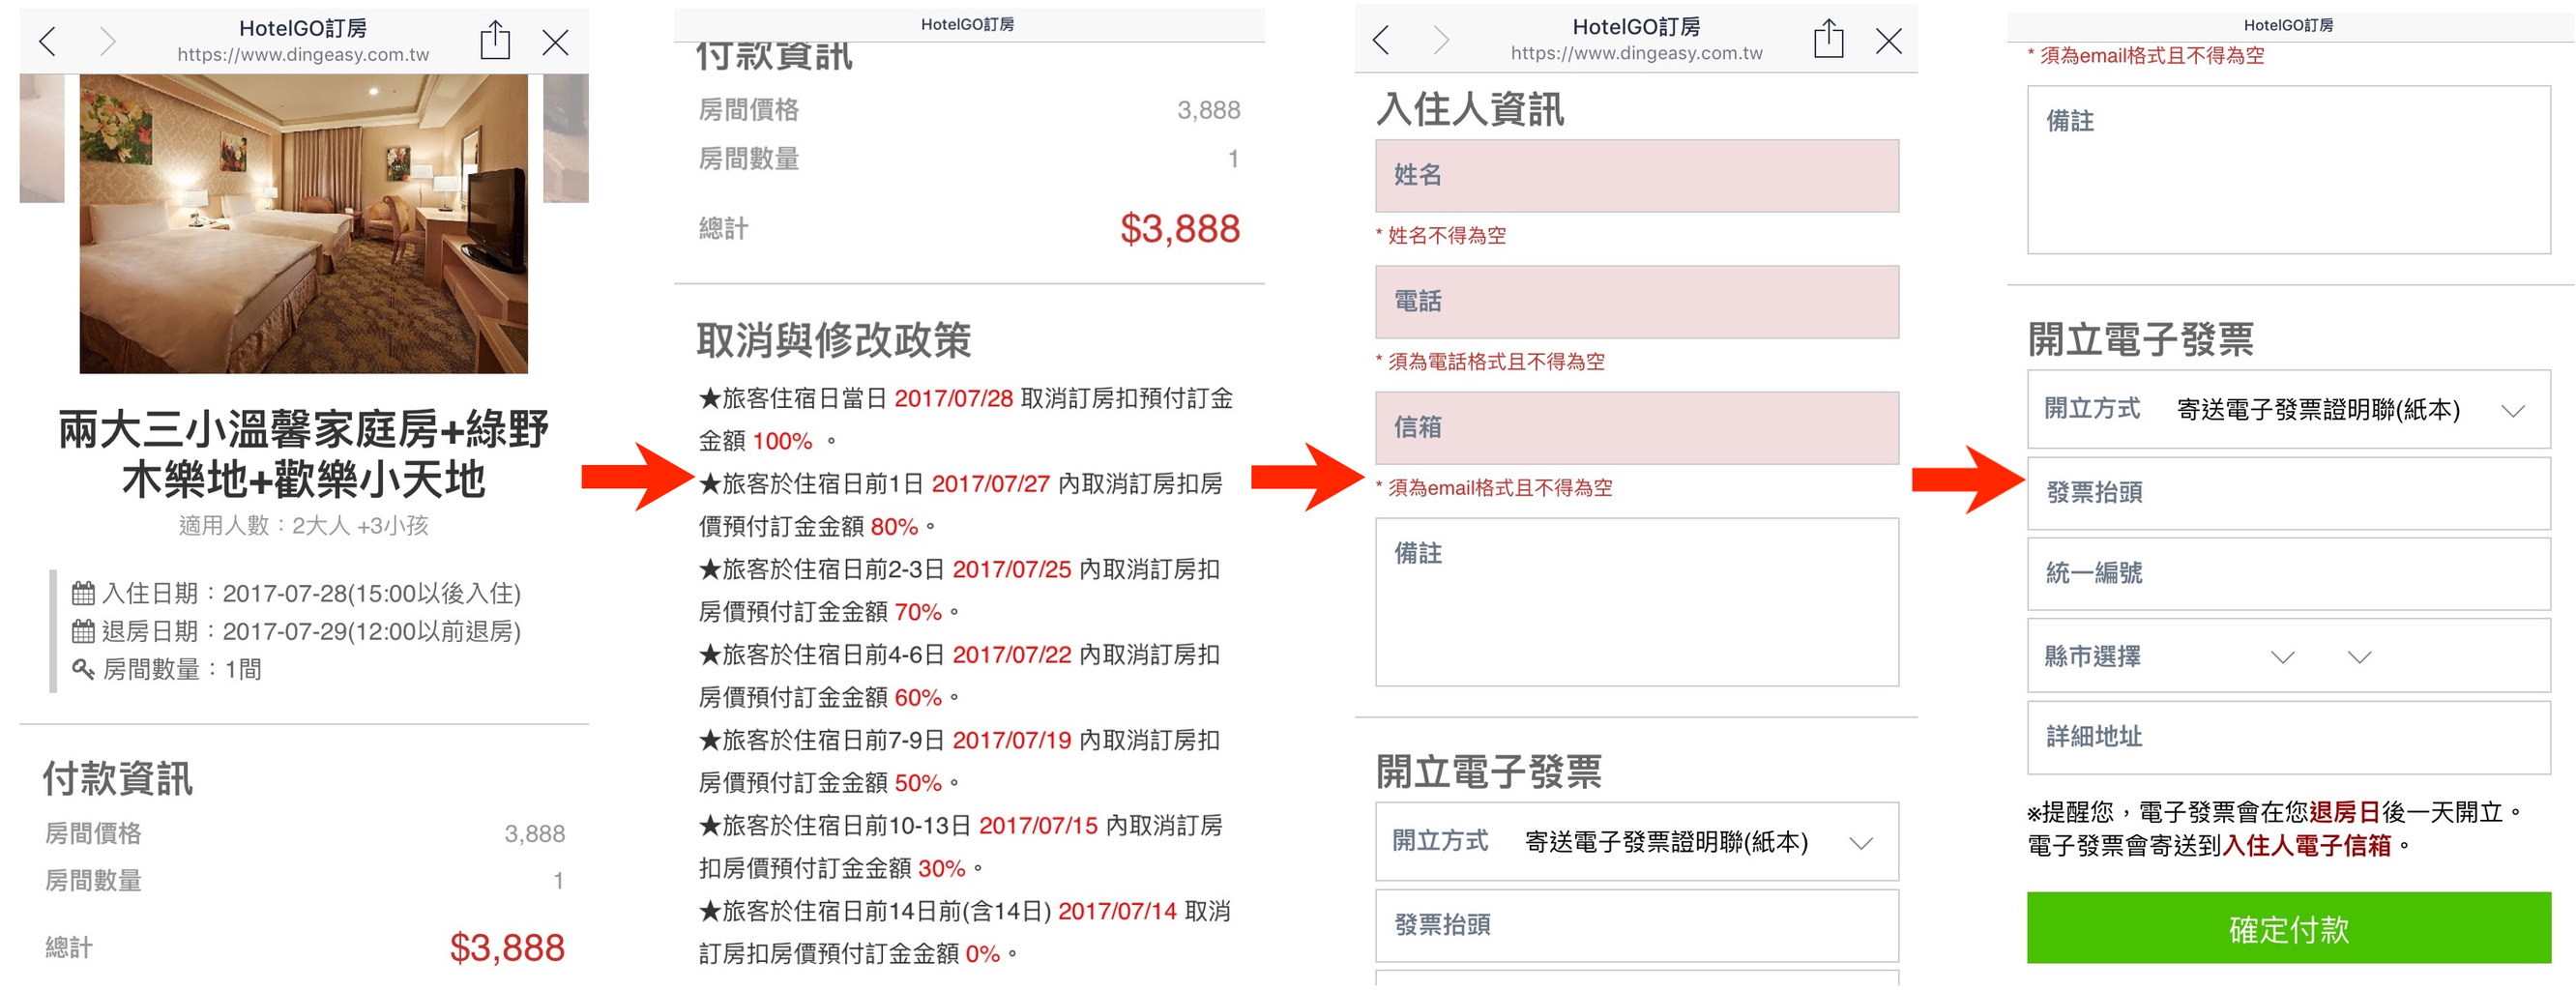Tap the 適用人數：2大人 +3小孩 text
2576x990 pixels.
[303, 526]
